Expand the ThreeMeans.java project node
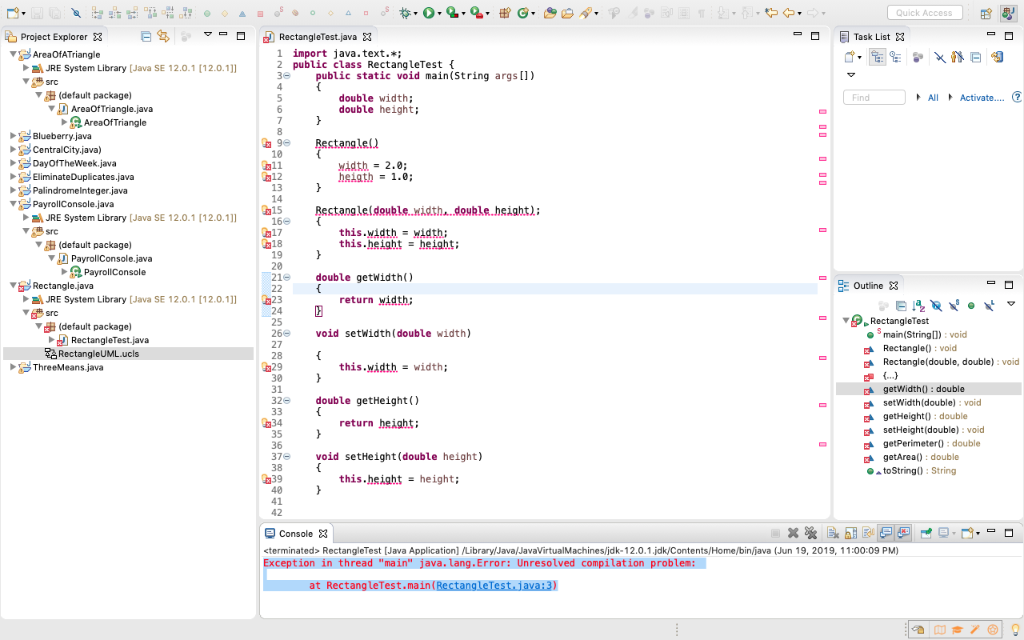Image resolution: width=1024 pixels, height=640 pixels. (x=12, y=367)
